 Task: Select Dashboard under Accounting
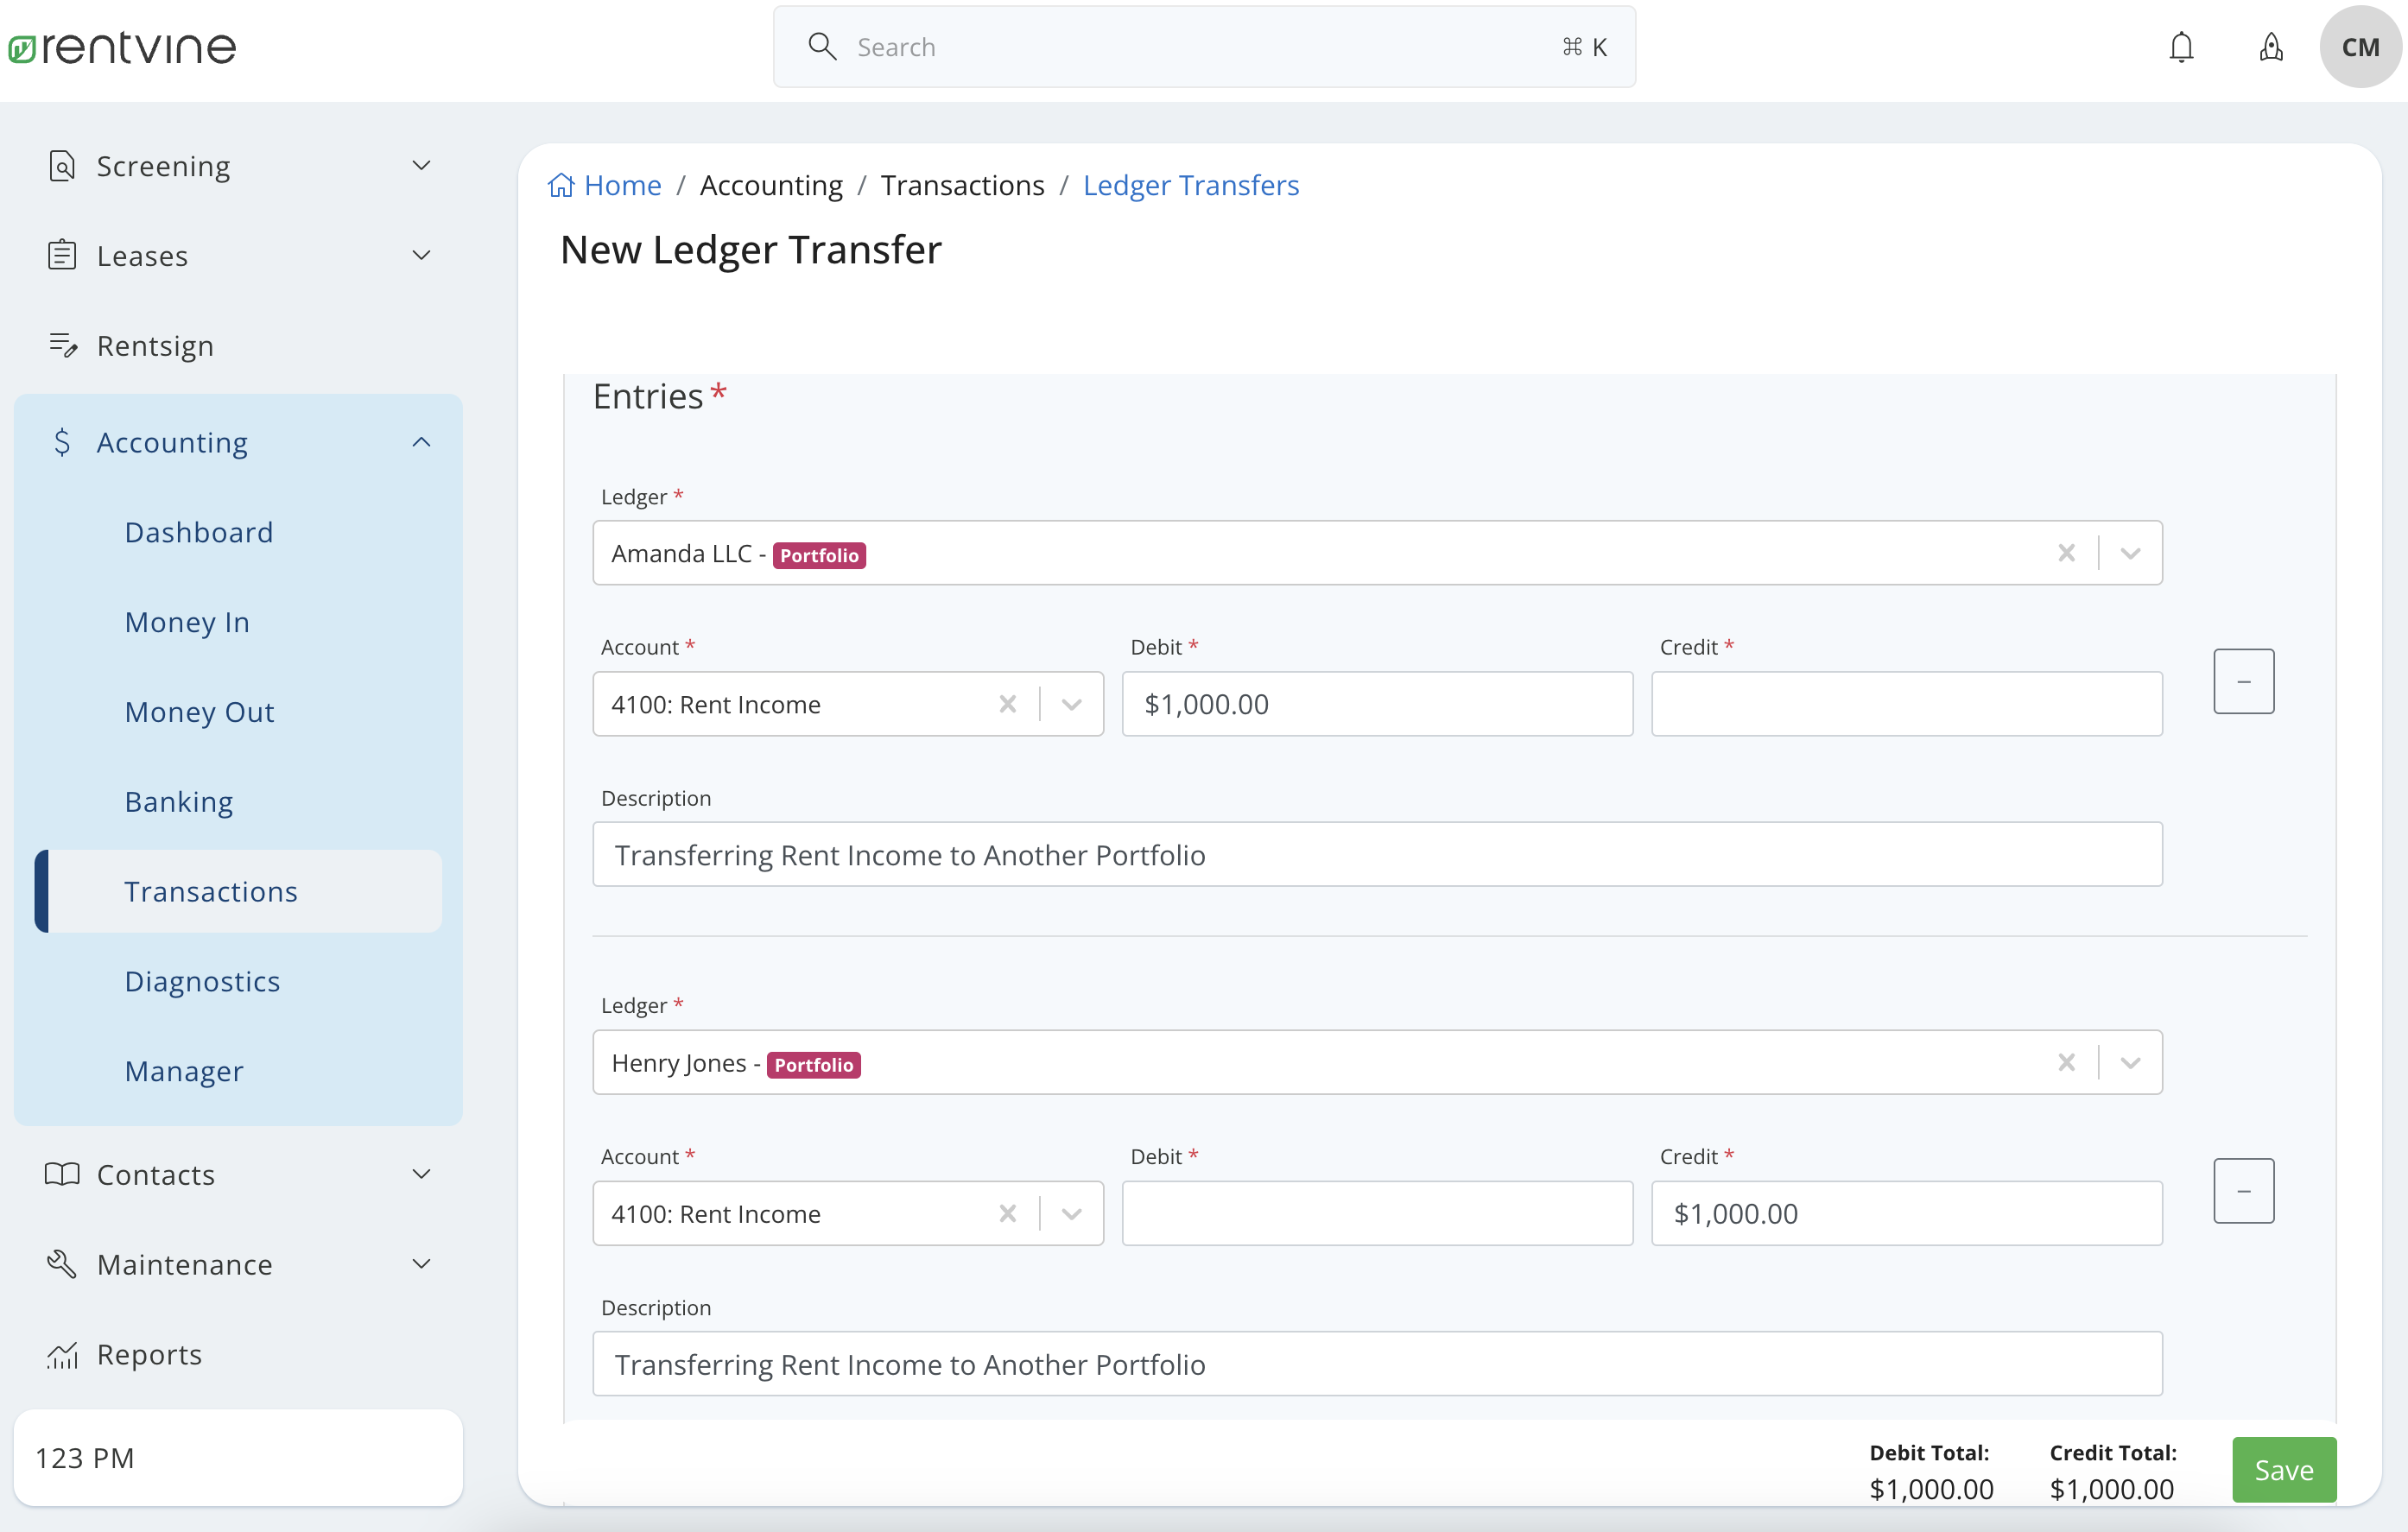tap(198, 531)
